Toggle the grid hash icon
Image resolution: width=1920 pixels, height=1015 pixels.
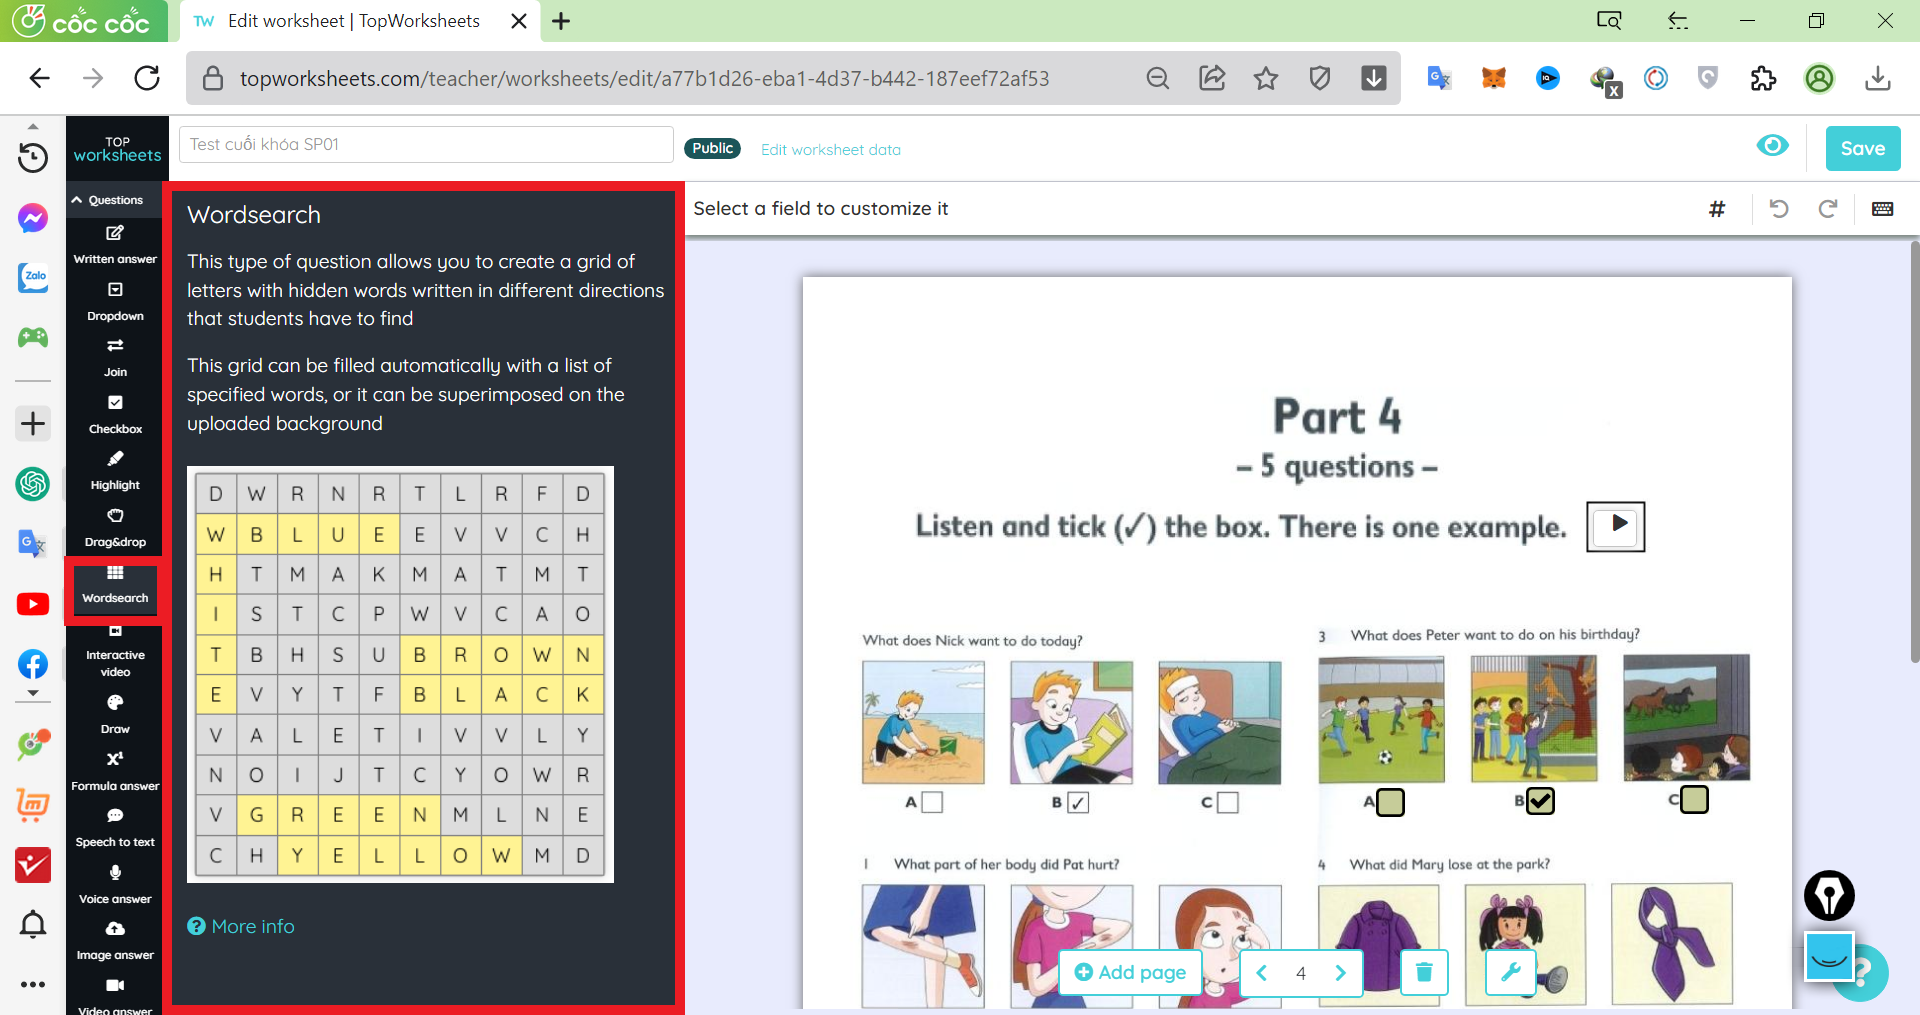coord(1717,208)
